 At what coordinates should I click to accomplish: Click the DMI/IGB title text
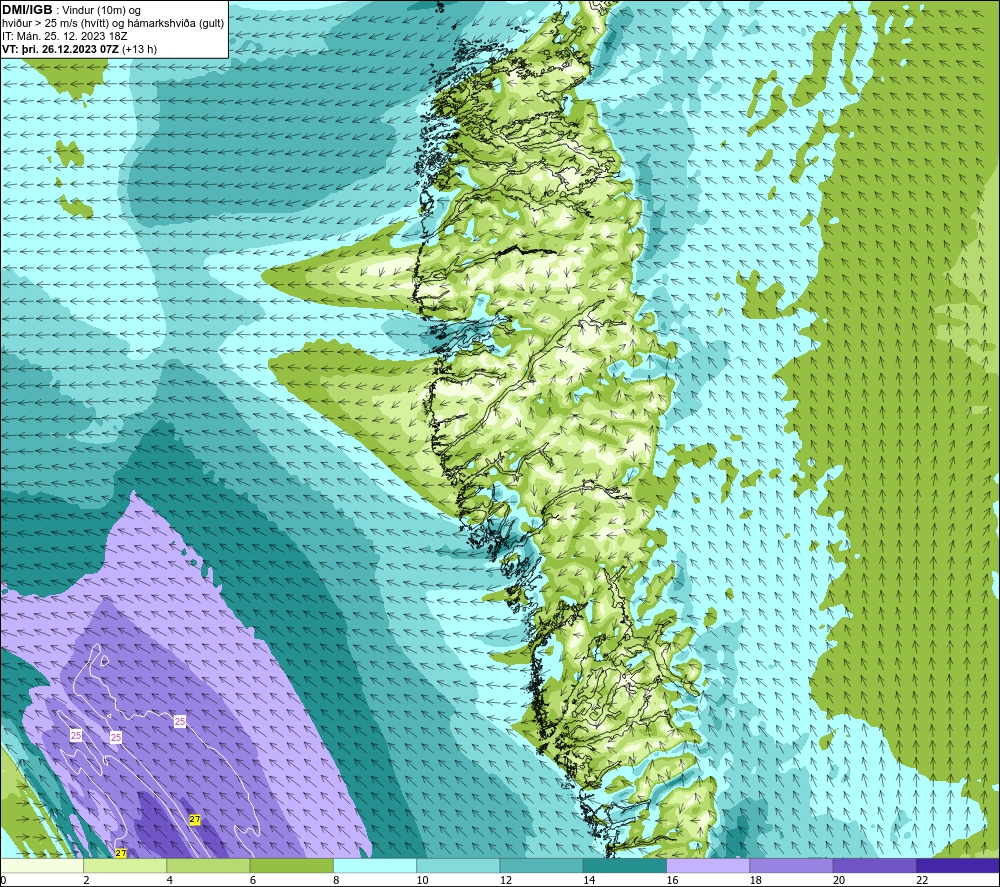27,10
